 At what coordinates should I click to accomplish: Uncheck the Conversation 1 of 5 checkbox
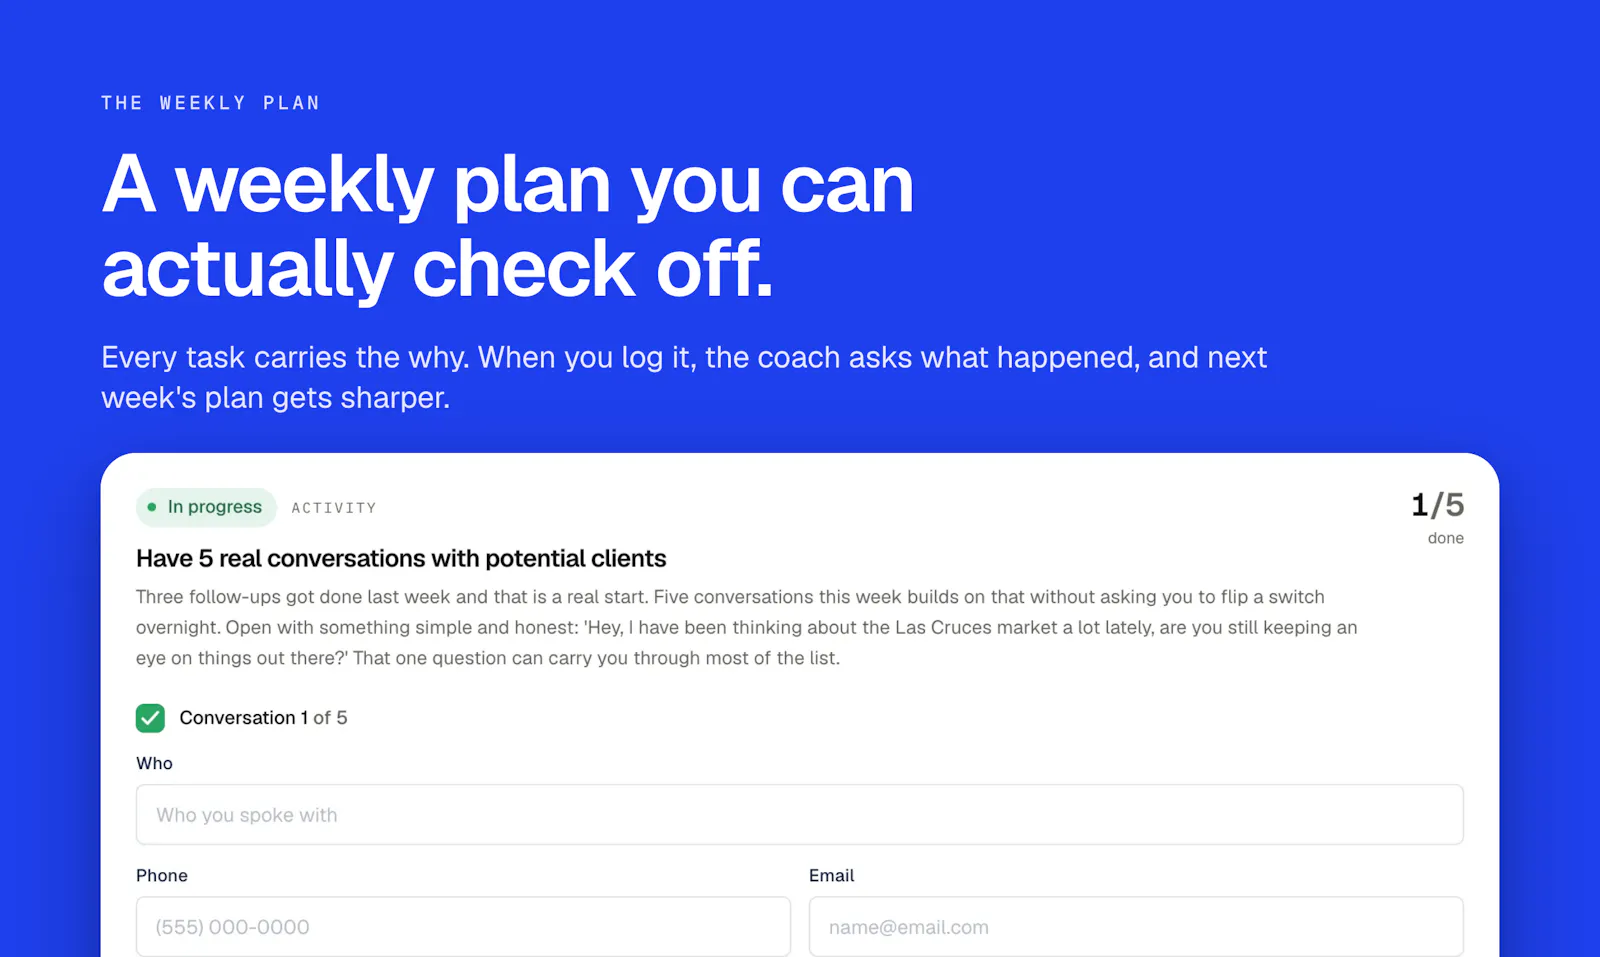150,718
